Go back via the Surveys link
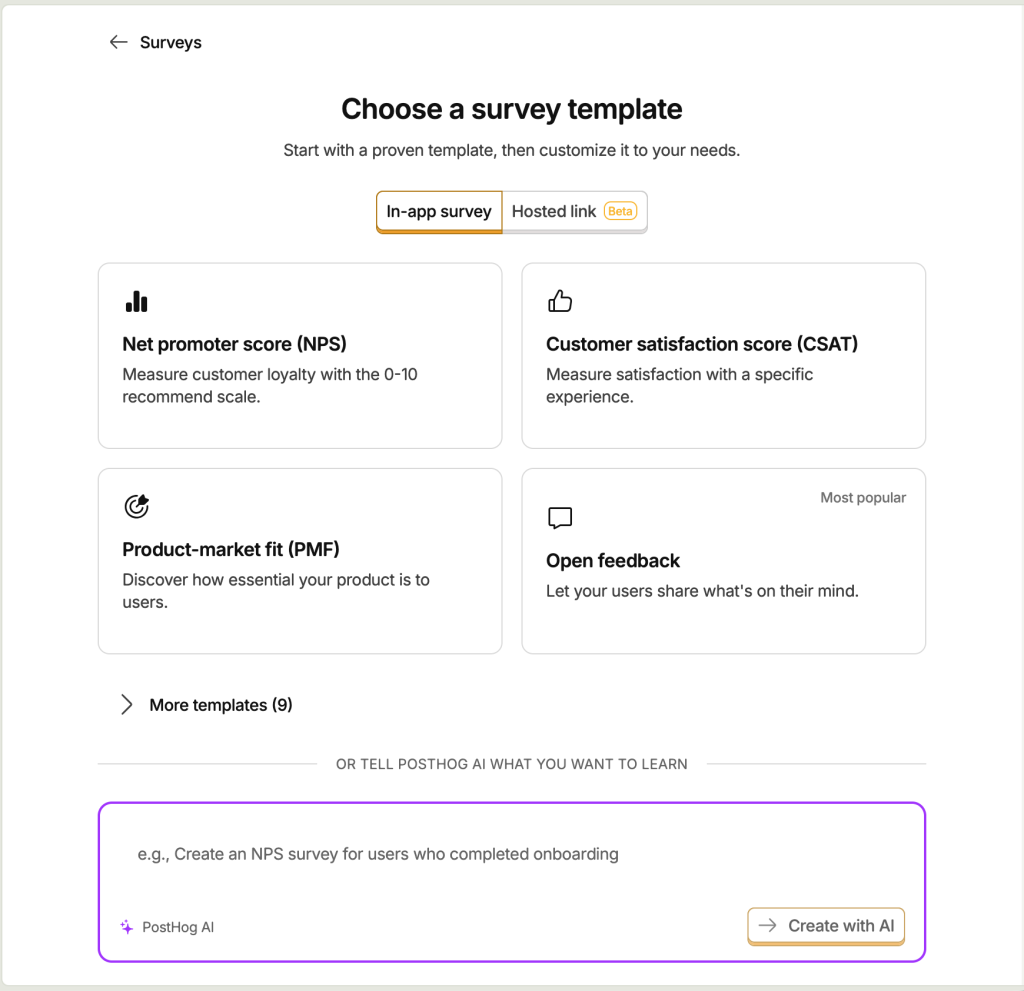This screenshot has width=1024, height=991. tap(170, 42)
